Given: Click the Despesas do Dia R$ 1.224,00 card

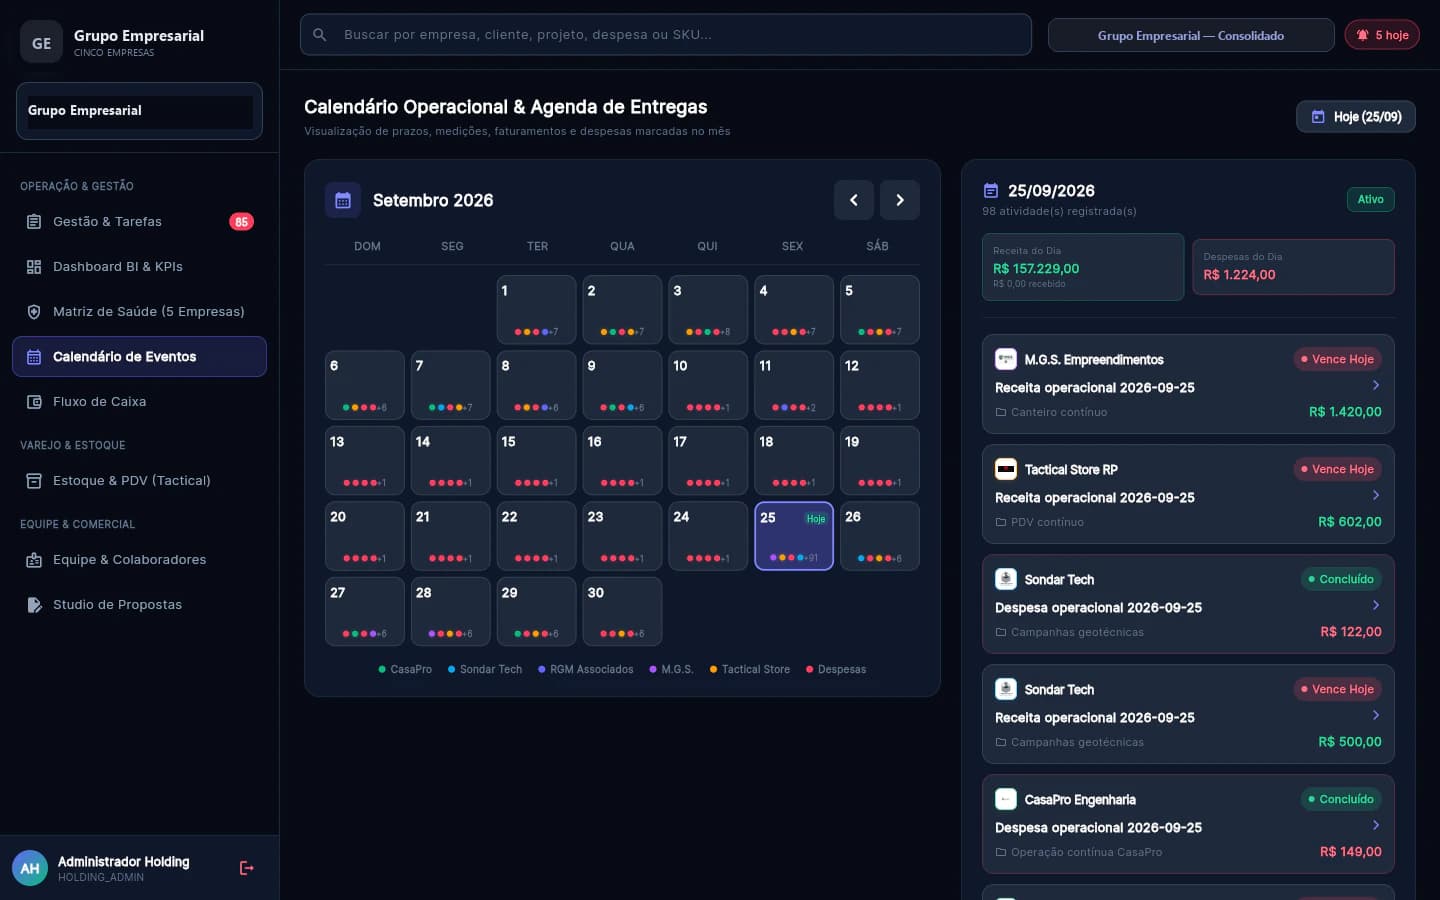Looking at the screenshot, I should click(1293, 267).
